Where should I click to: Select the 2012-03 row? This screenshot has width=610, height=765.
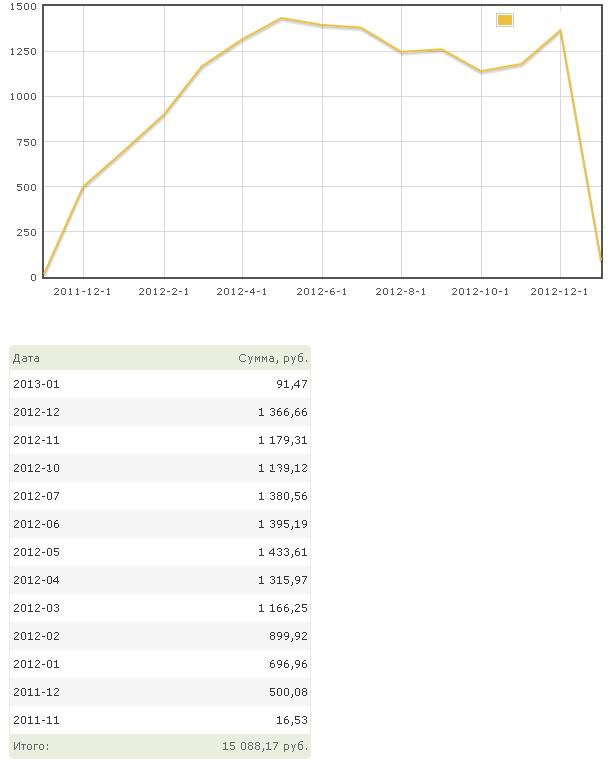click(160, 608)
